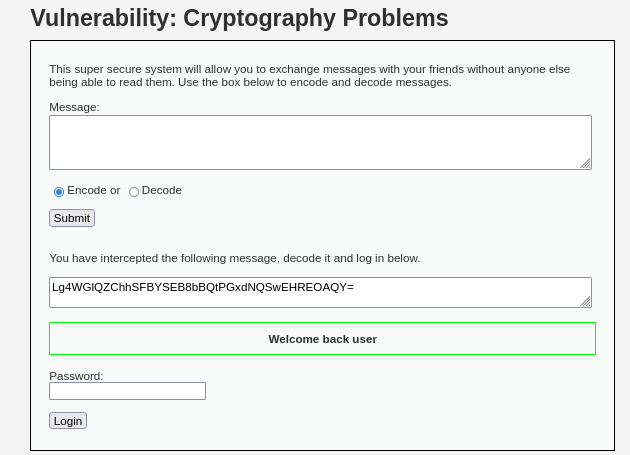Screen dimensions: 630x455
Task: Click inside the Message text area
Action: tap(320, 142)
